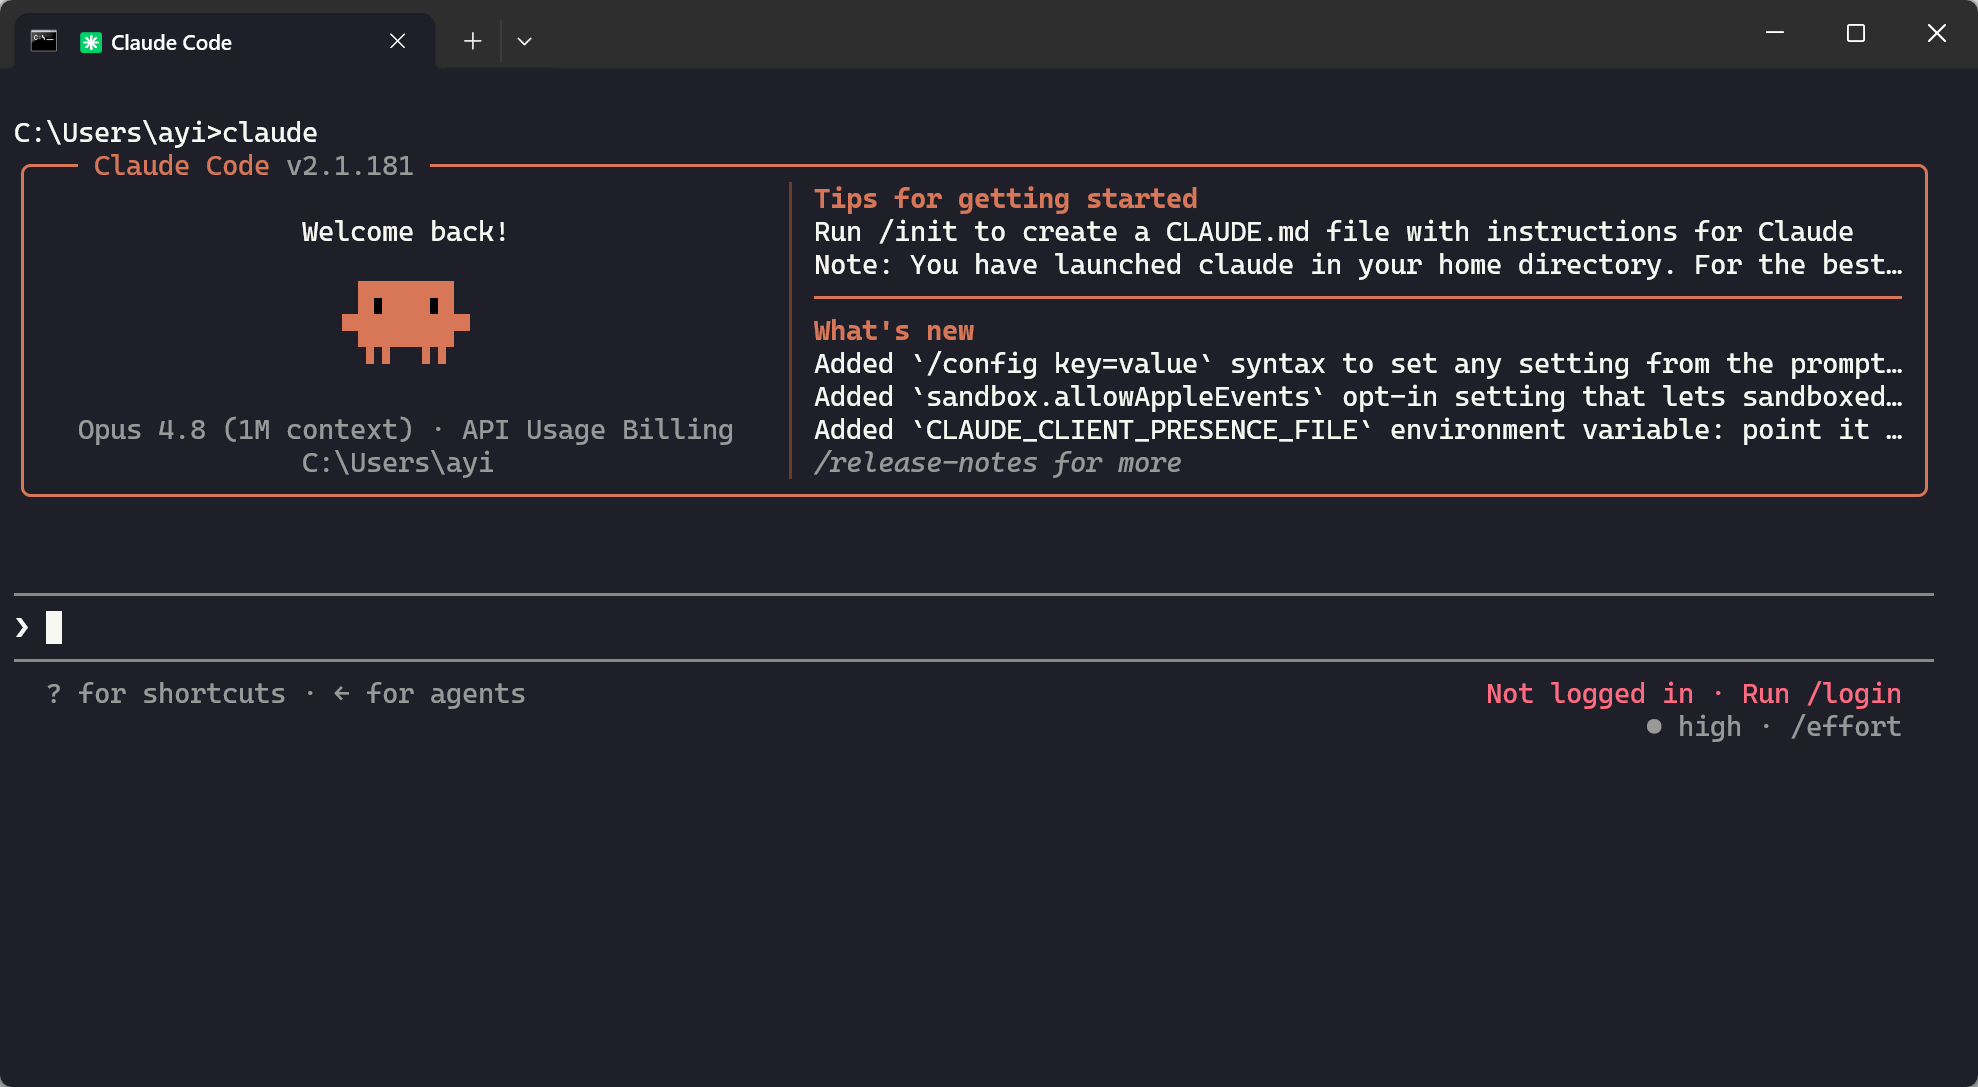The image size is (1978, 1087).
Task: Click 'Opus 4.8 (1M context)' model label
Action: tap(246, 430)
